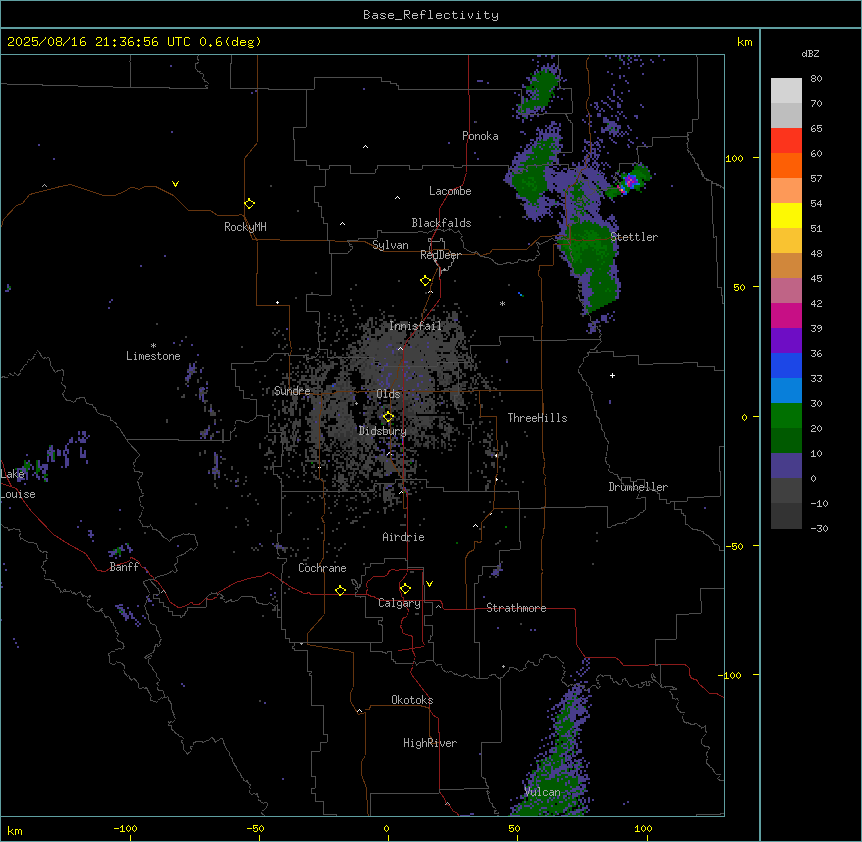Click the yellow diamond marker above Didsbury
This screenshot has width=862, height=842.
[x=388, y=417]
